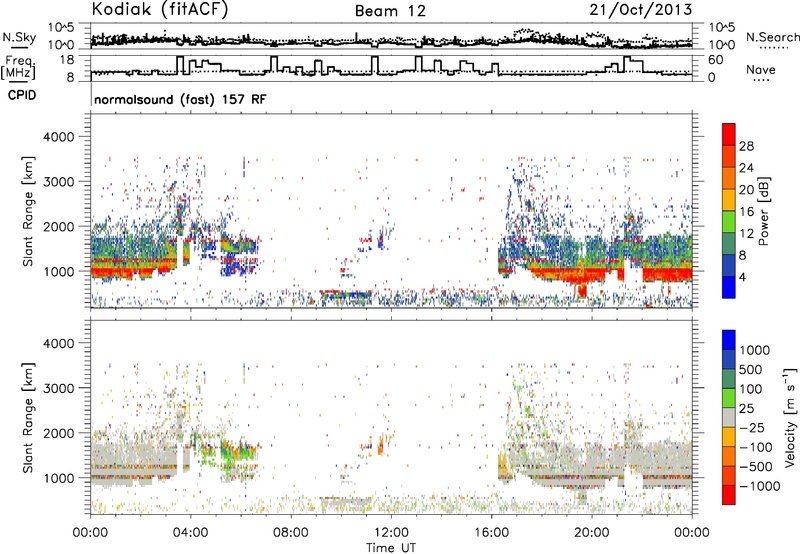Click "4000" tick on the power panel axis
The height and width of the screenshot is (554, 800).
point(58,137)
